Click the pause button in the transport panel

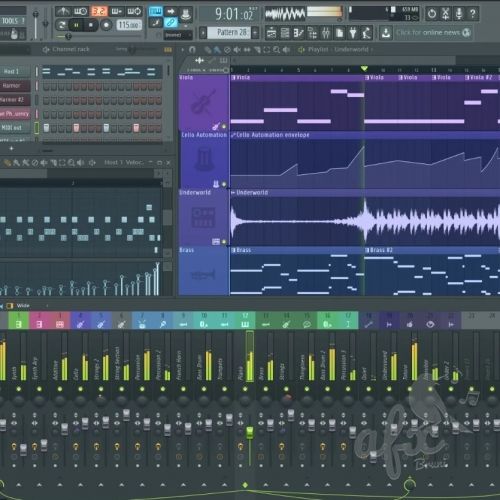pyautogui.click(x=76, y=25)
